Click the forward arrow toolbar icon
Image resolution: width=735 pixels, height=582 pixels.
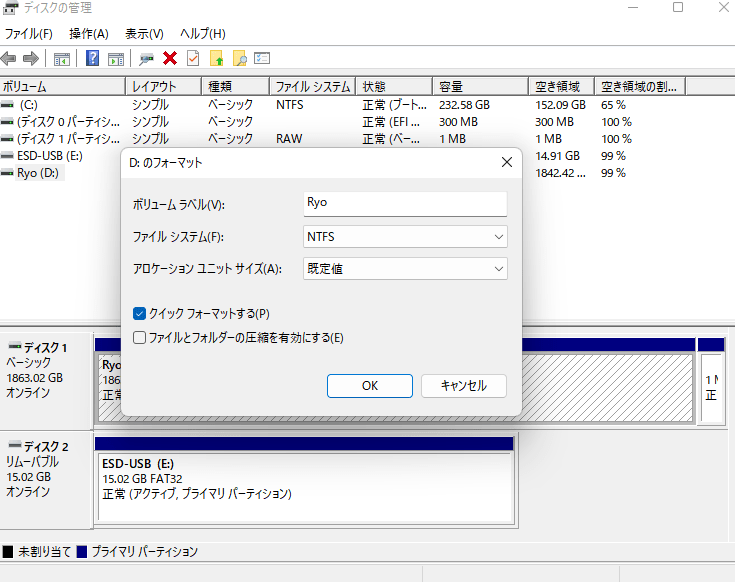point(31,58)
